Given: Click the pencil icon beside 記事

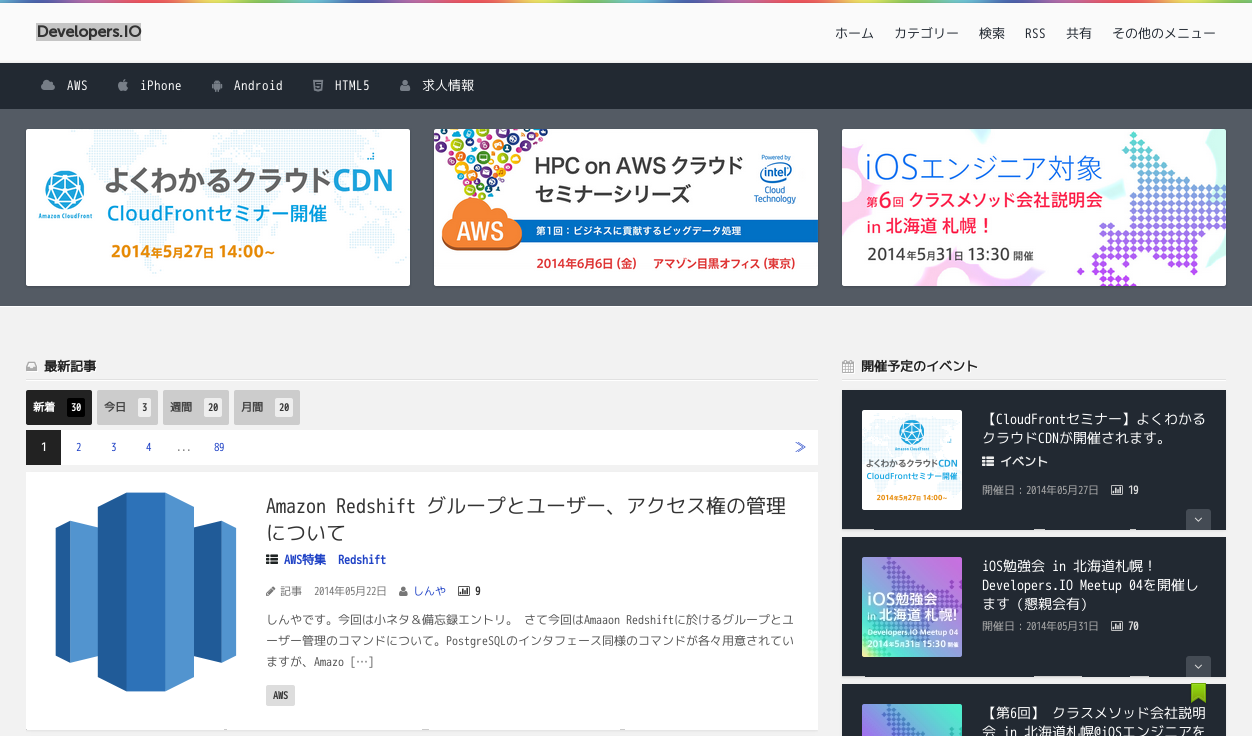Looking at the screenshot, I should [x=271, y=591].
